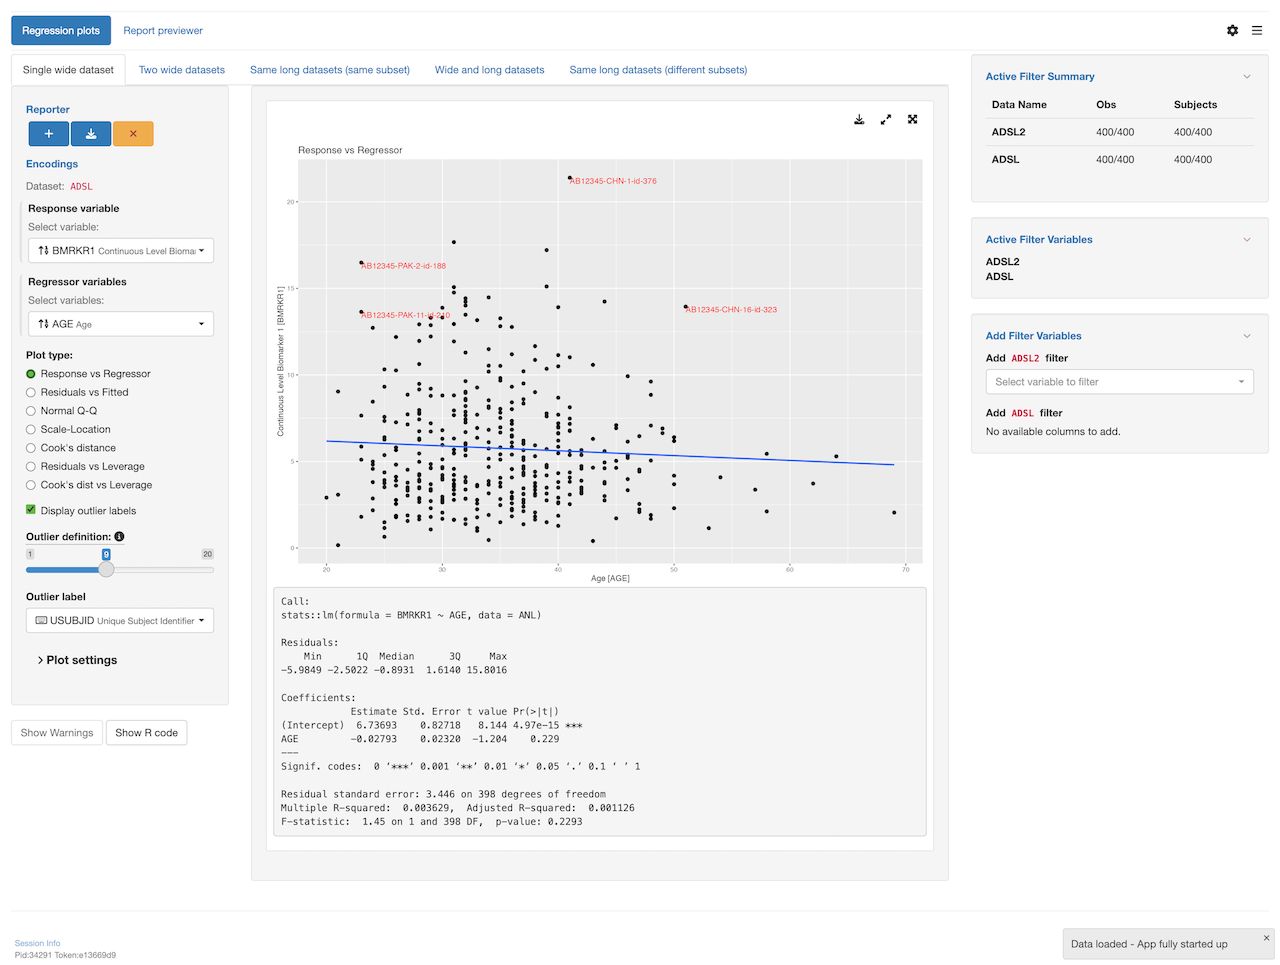This screenshot has height=965, width=1280.
Task: Click the outlier definition info icon
Action: tap(119, 537)
